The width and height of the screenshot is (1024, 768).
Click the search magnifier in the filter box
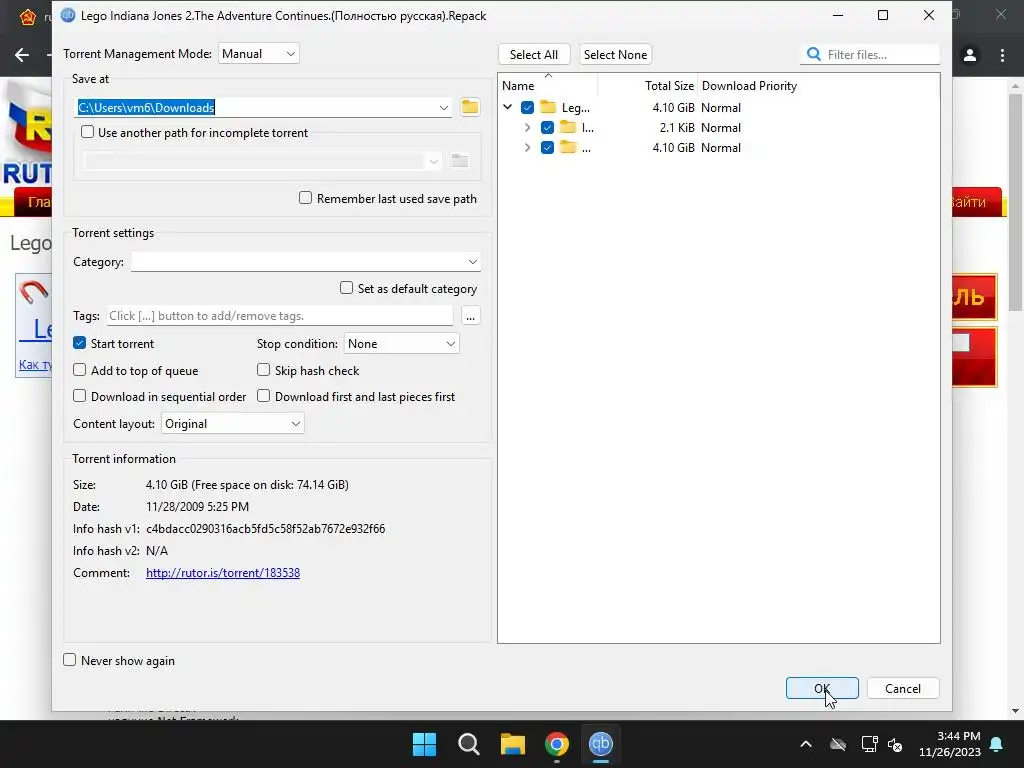pos(814,54)
